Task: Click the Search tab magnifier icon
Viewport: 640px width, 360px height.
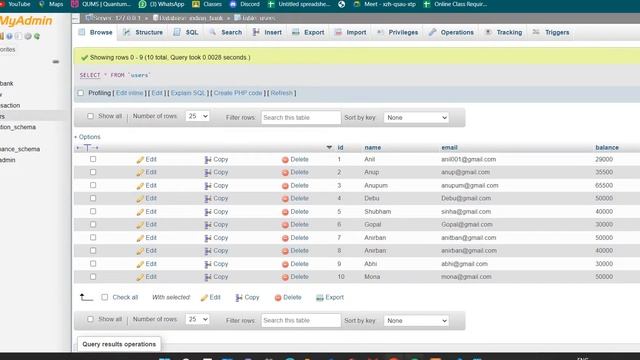Action: click(x=213, y=32)
